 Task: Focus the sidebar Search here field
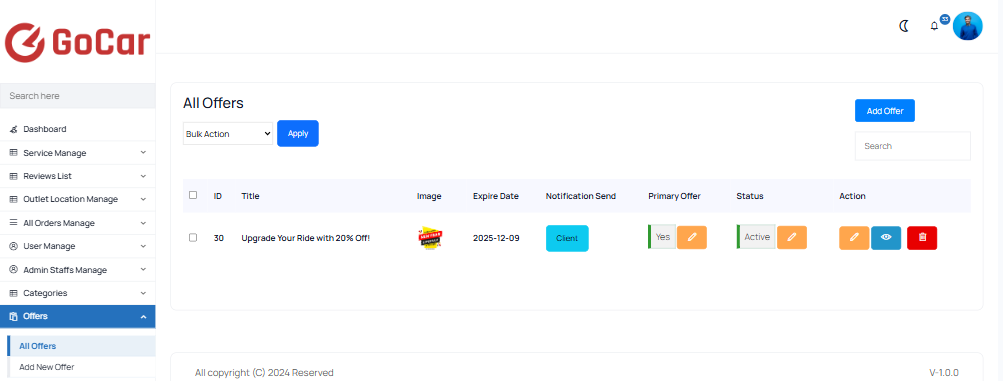tap(77, 96)
